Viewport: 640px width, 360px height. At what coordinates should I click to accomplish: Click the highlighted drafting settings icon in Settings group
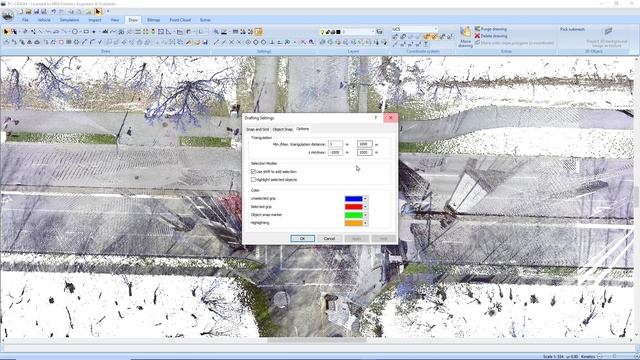[259, 31]
